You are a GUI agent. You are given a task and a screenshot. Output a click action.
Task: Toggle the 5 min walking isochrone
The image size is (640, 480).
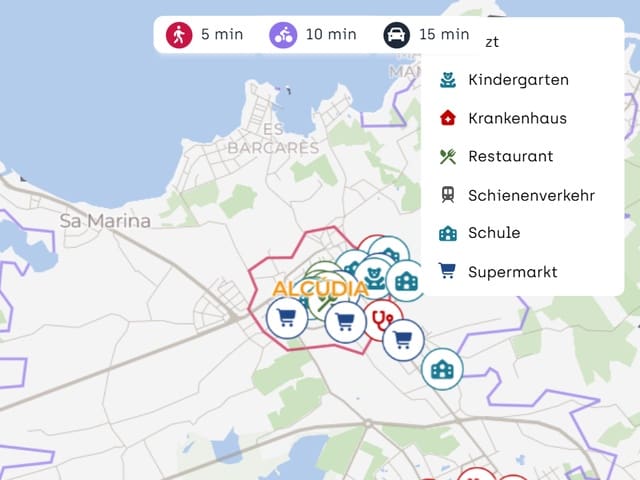pyautogui.click(x=204, y=35)
